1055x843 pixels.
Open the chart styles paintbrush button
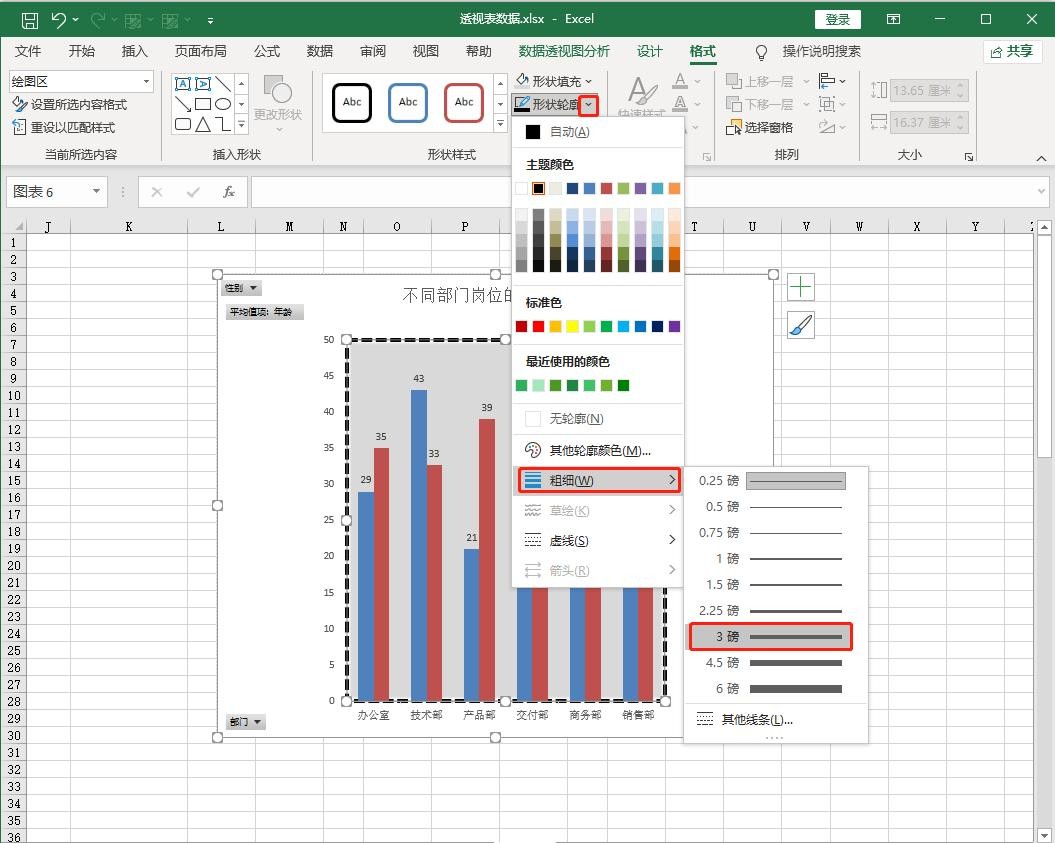pyautogui.click(x=800, y=325)
